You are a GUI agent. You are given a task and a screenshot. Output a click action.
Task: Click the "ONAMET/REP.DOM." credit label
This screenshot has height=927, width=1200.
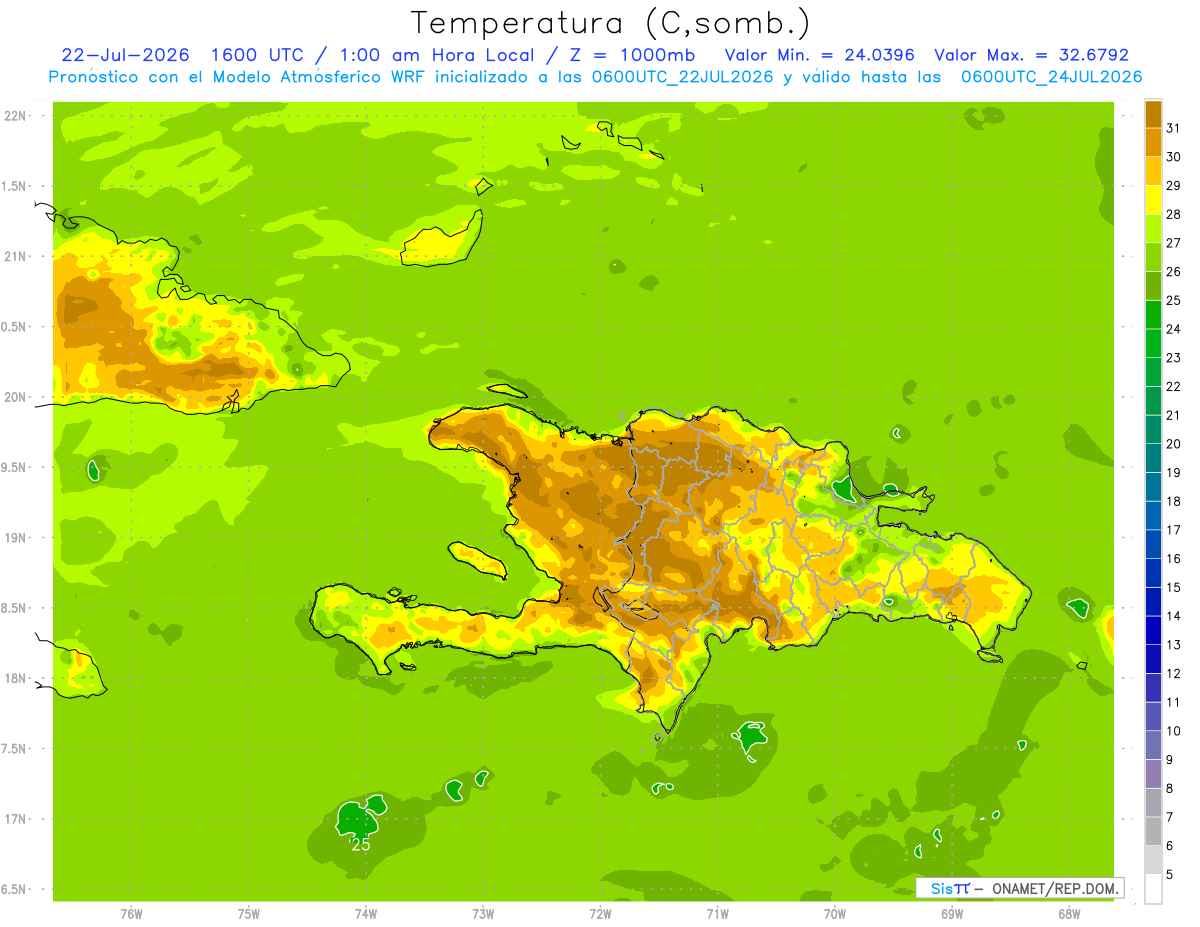(x=1055, y=888)
